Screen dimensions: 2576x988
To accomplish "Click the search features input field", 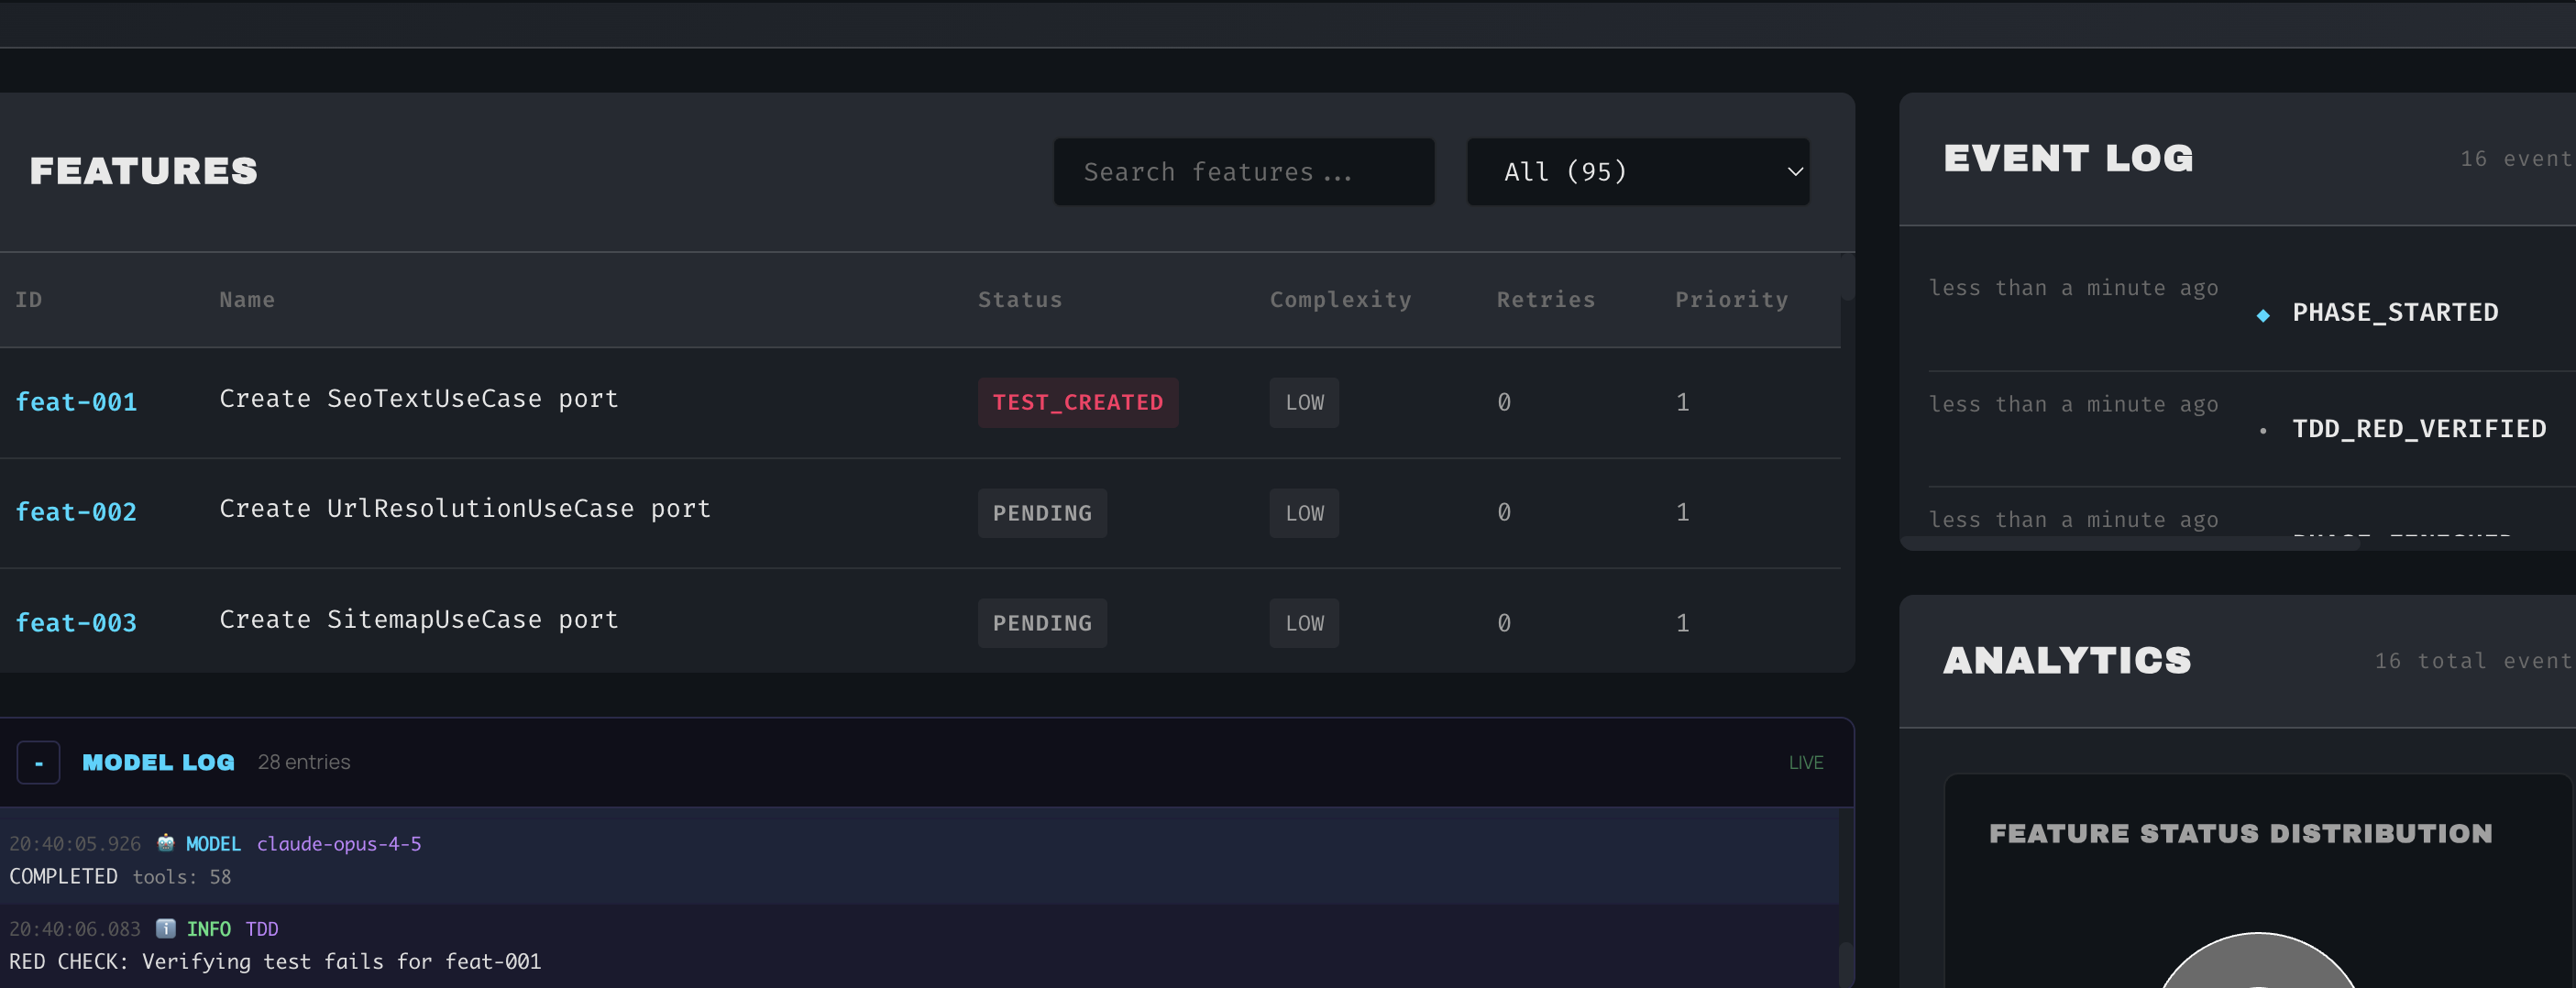I will point(1243,171).
